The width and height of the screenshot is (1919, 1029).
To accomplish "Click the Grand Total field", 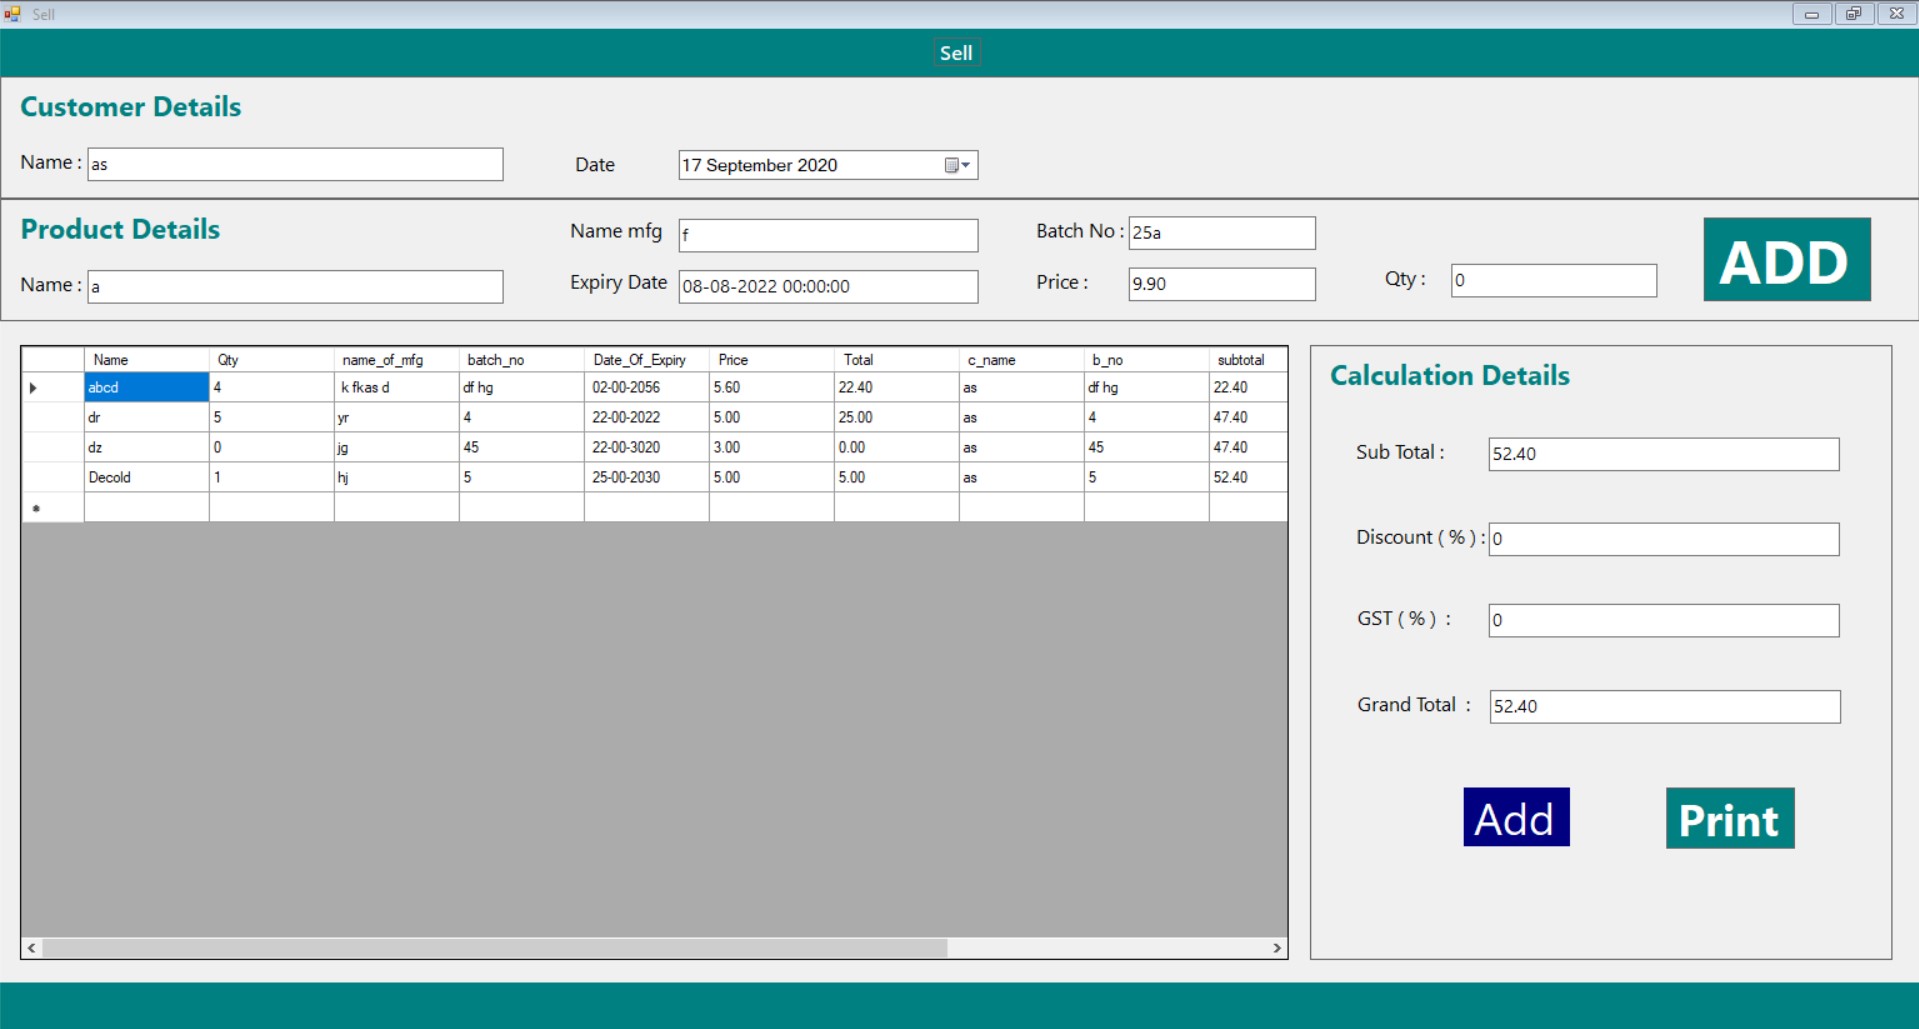I will [1664, 706].
